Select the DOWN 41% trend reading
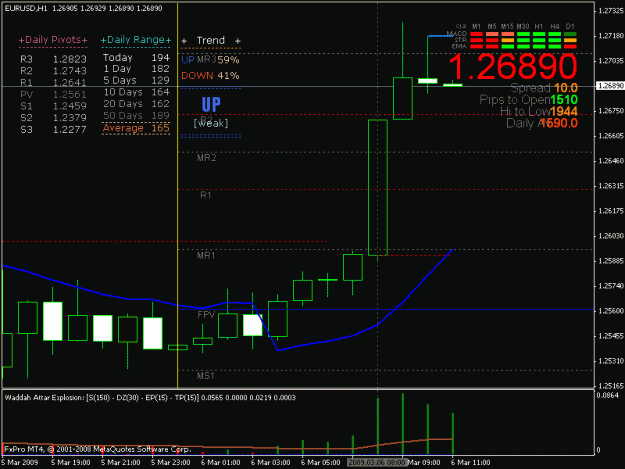This screenshot has height=469, width=625. pos(210,76)
